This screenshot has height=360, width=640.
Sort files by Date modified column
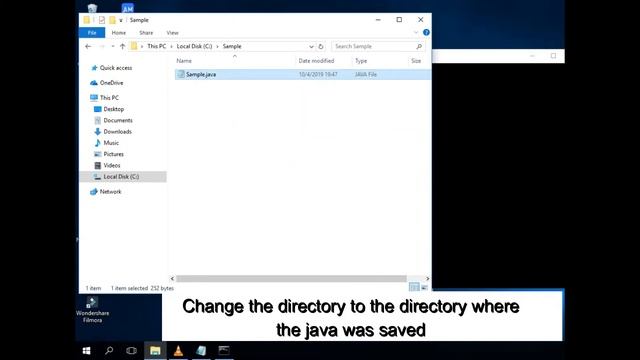(x=316, y=61)
